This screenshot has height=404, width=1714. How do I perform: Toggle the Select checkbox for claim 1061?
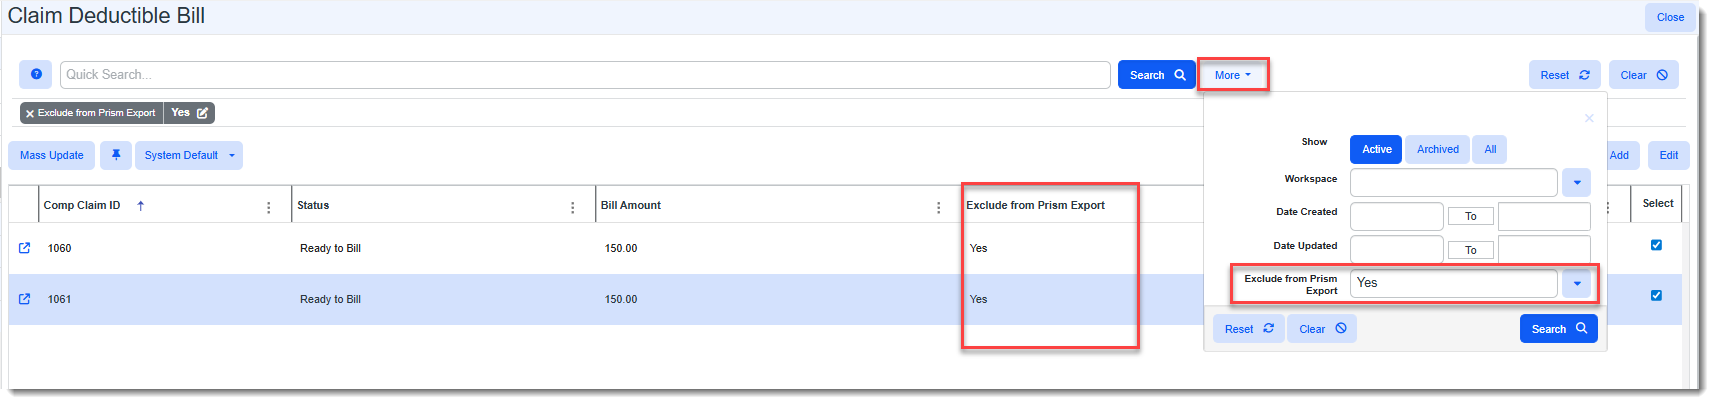(1656, 295)
